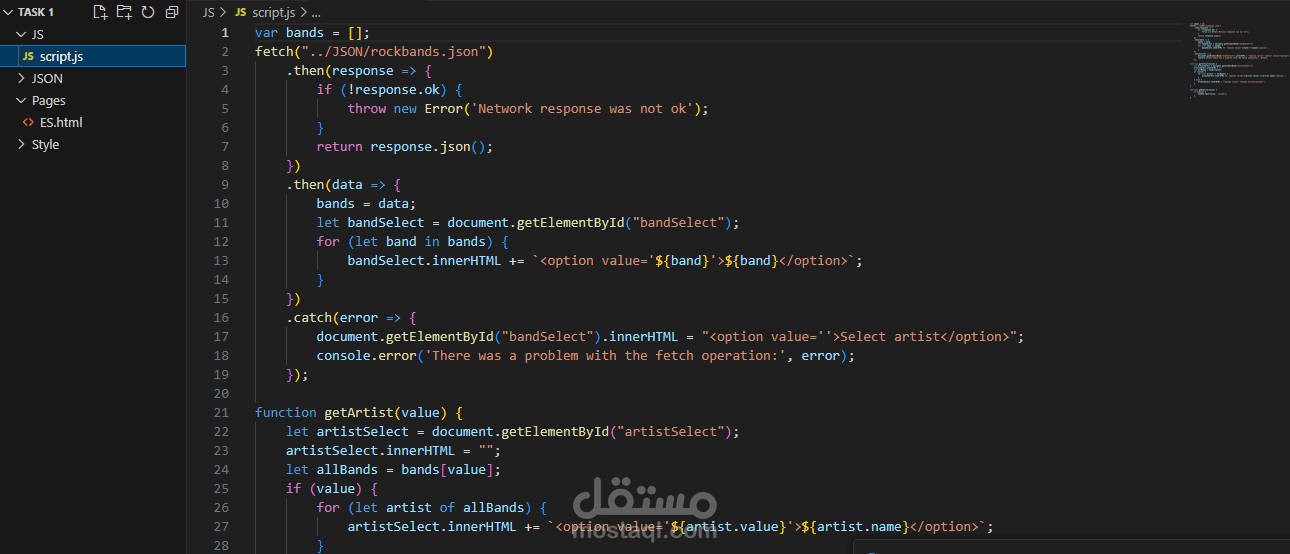Screen dimensions: 1290x554
Task: Create a new file in explorer
Action: (100, 12)
